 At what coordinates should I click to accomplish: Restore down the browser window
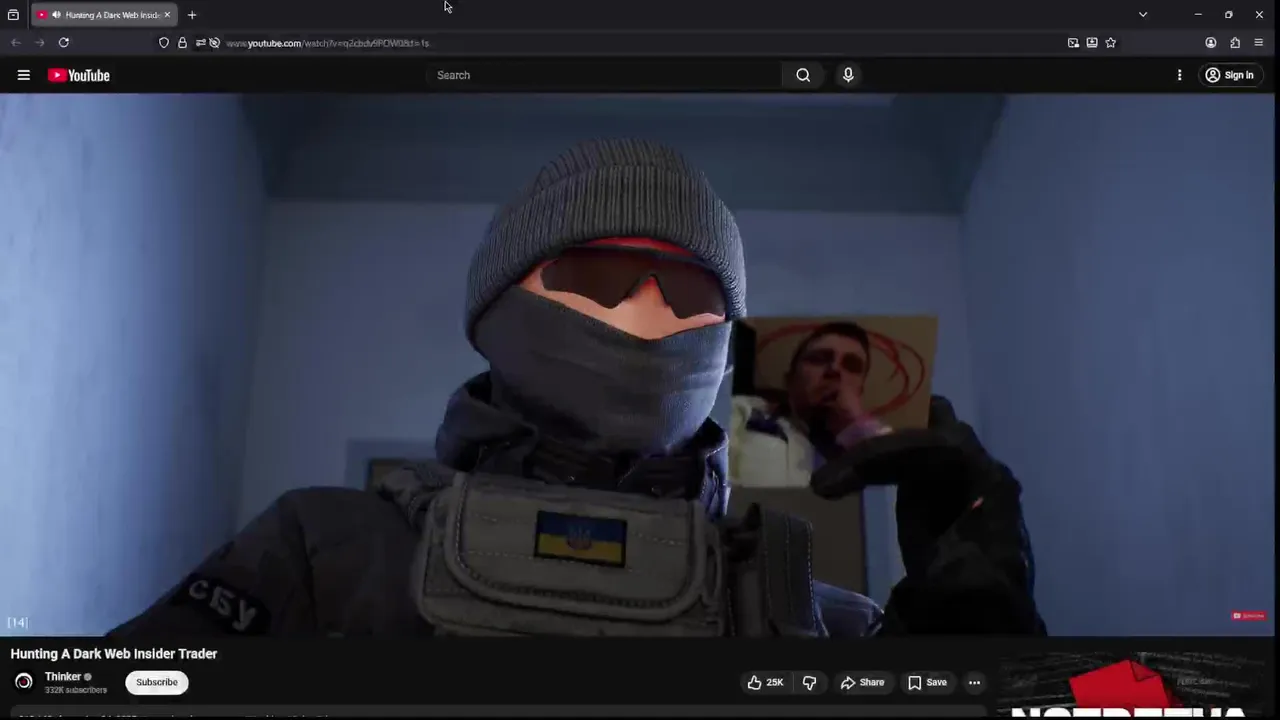pyautogui.click(x=1228, y=15)
